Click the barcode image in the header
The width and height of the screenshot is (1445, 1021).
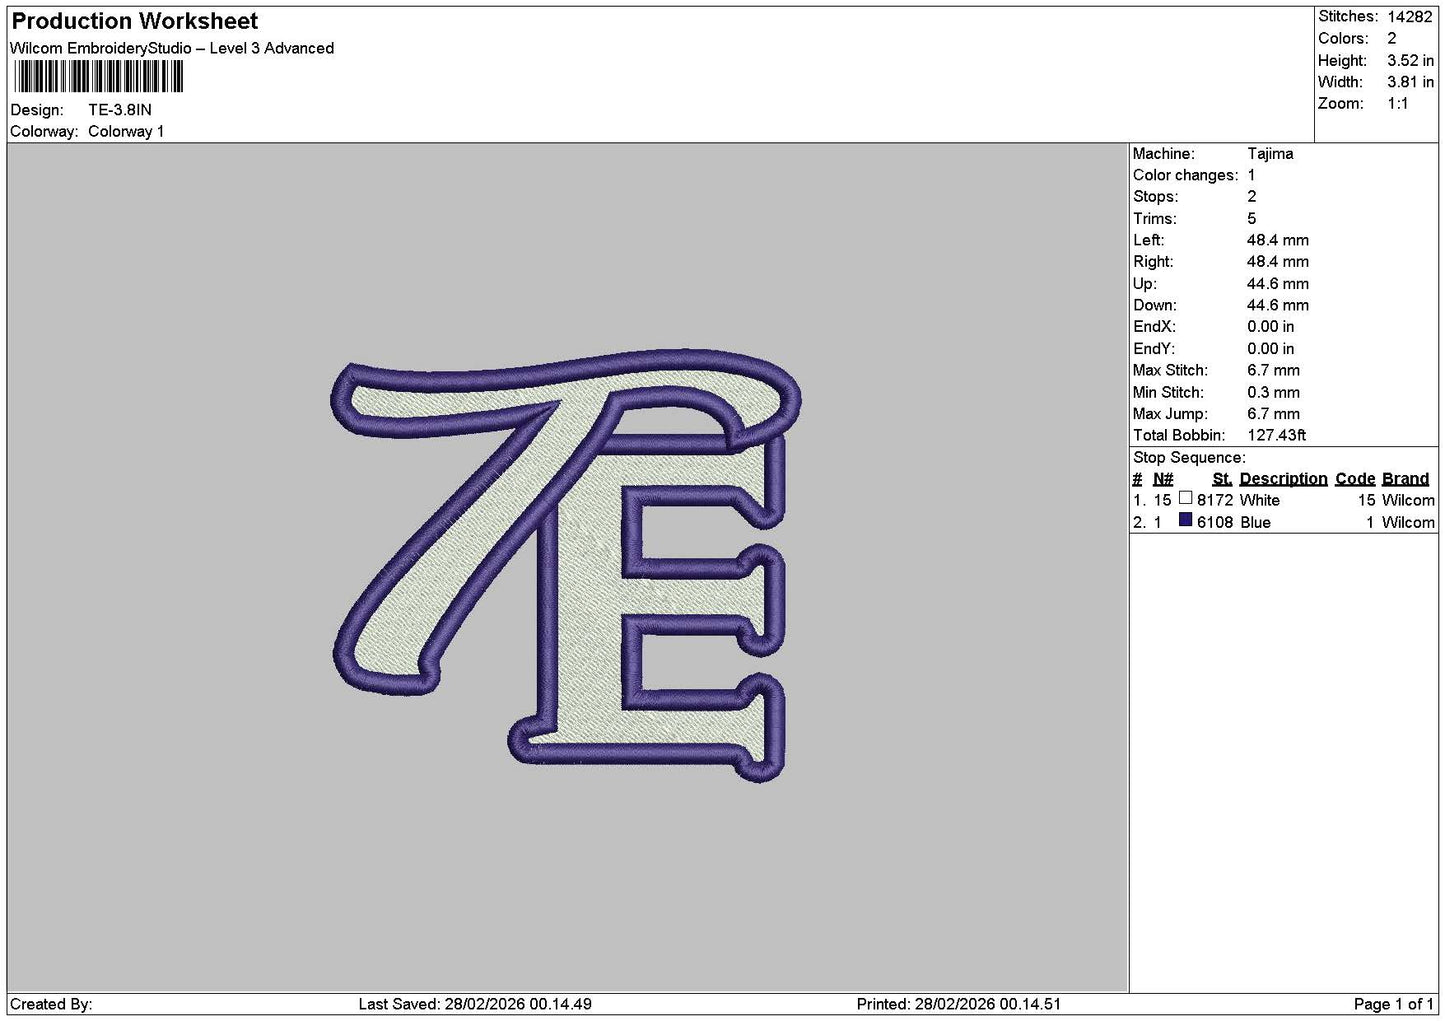[x=98, y=77]
